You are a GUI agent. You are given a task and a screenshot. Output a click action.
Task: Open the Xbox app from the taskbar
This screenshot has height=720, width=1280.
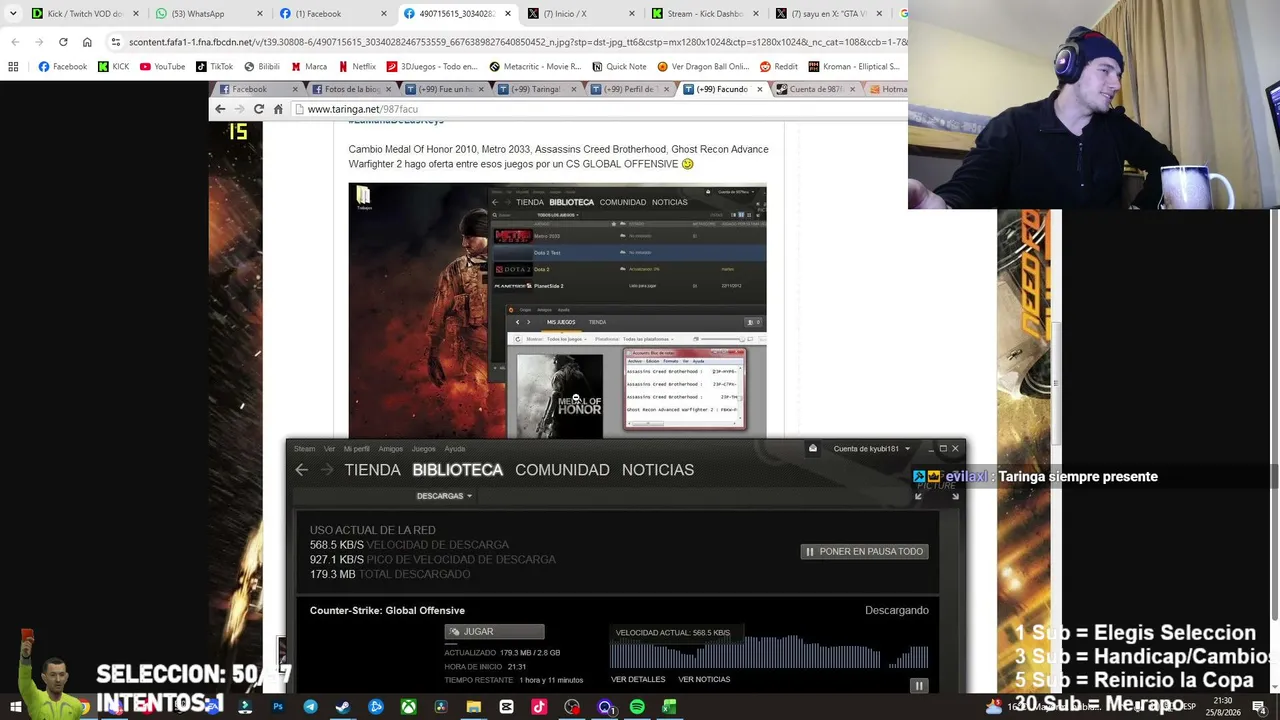408,707
